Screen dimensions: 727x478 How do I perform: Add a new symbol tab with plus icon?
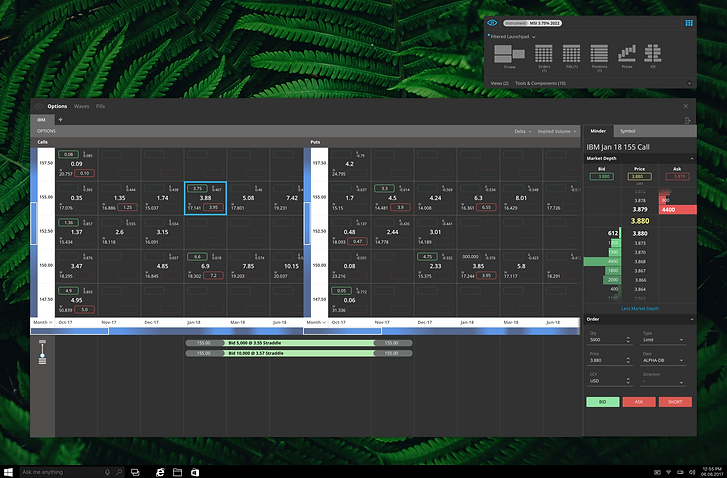click(x=60, y=120)
